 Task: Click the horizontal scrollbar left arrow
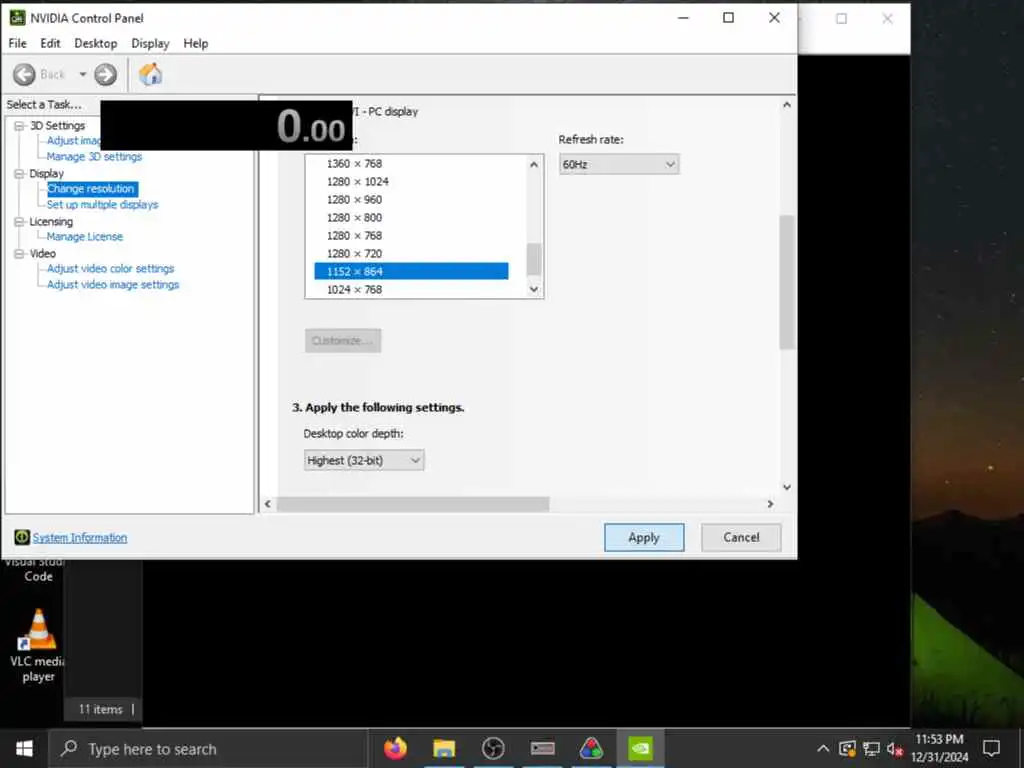click(267, 504)
